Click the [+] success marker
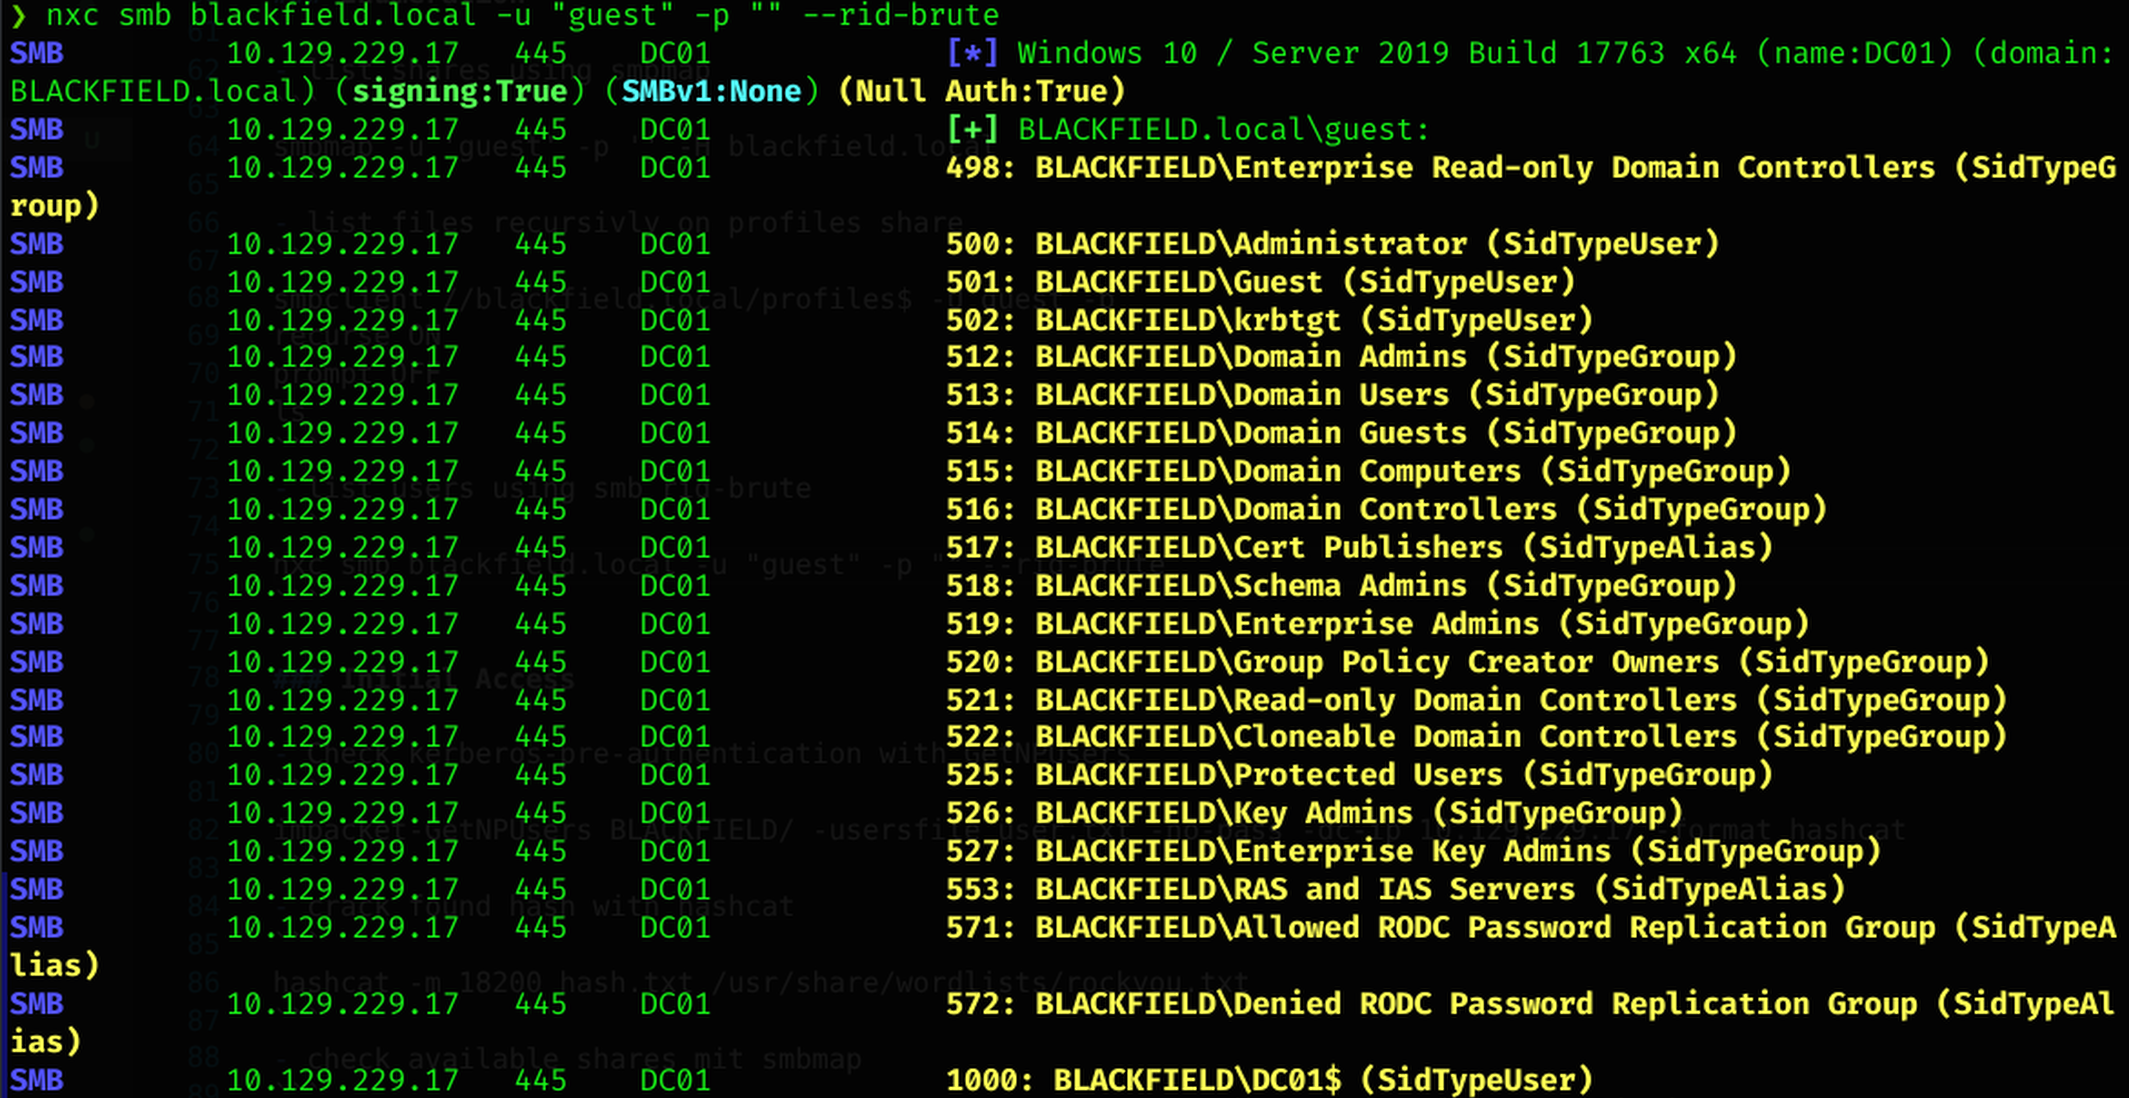Viewport: 2129px width, 1098px height. tap(972, 130)
